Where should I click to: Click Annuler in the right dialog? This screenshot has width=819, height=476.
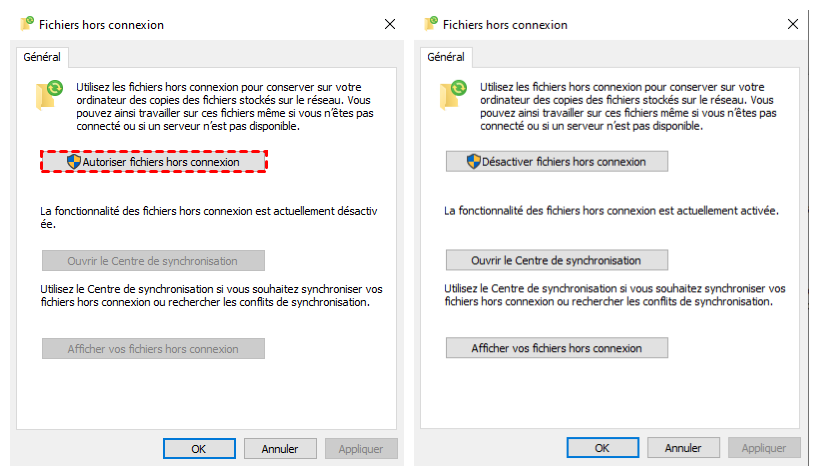click(x=683, y=448)
